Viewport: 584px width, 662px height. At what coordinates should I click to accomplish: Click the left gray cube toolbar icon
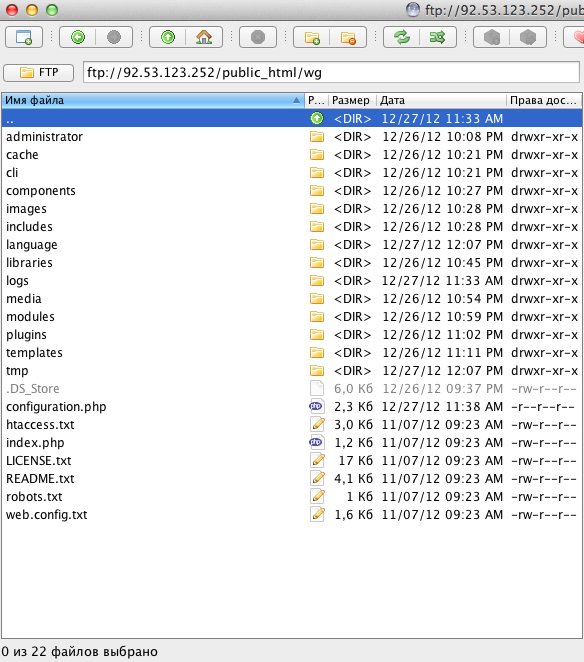pos(492,37)
